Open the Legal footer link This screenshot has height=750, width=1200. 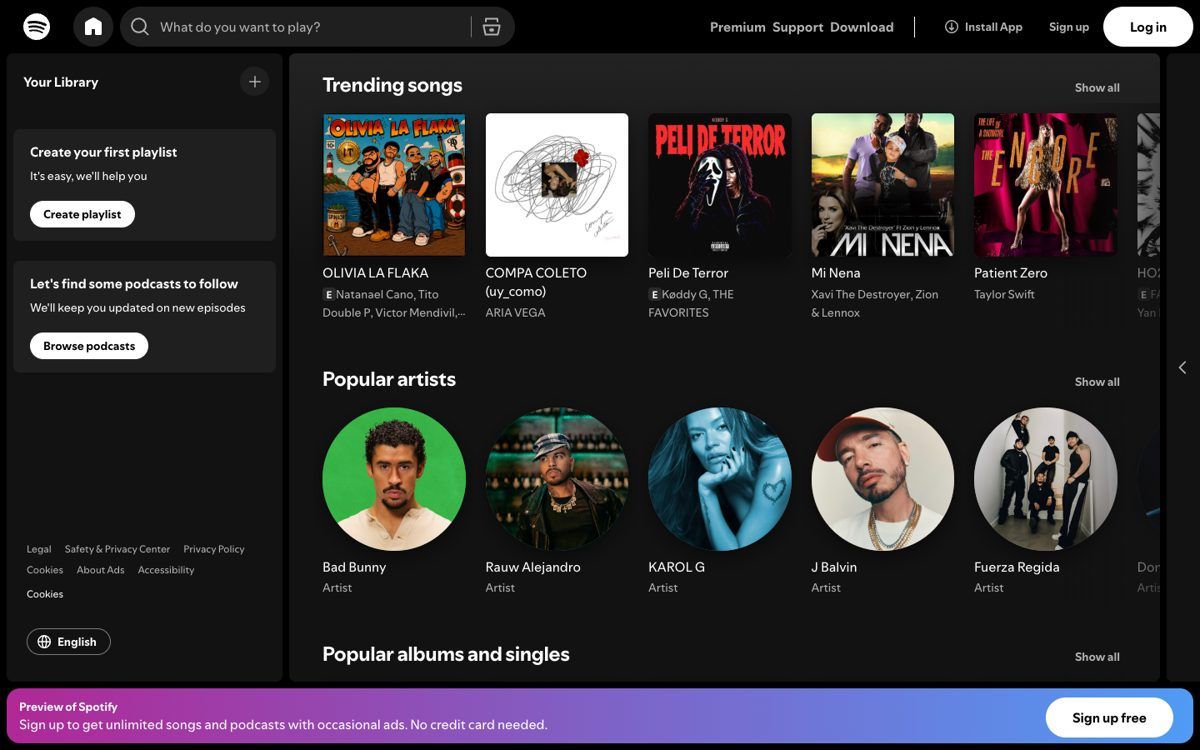pyautogui.click(x=39, y=549)
